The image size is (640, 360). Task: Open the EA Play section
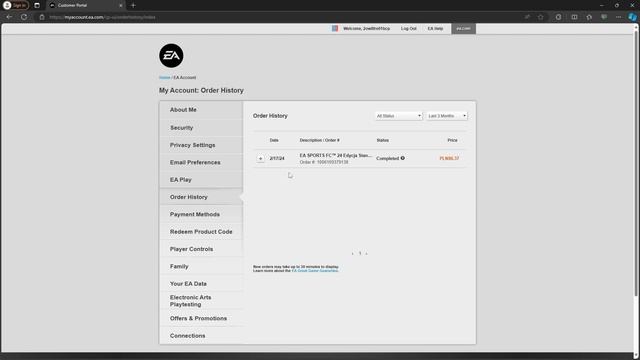(201, 180)
